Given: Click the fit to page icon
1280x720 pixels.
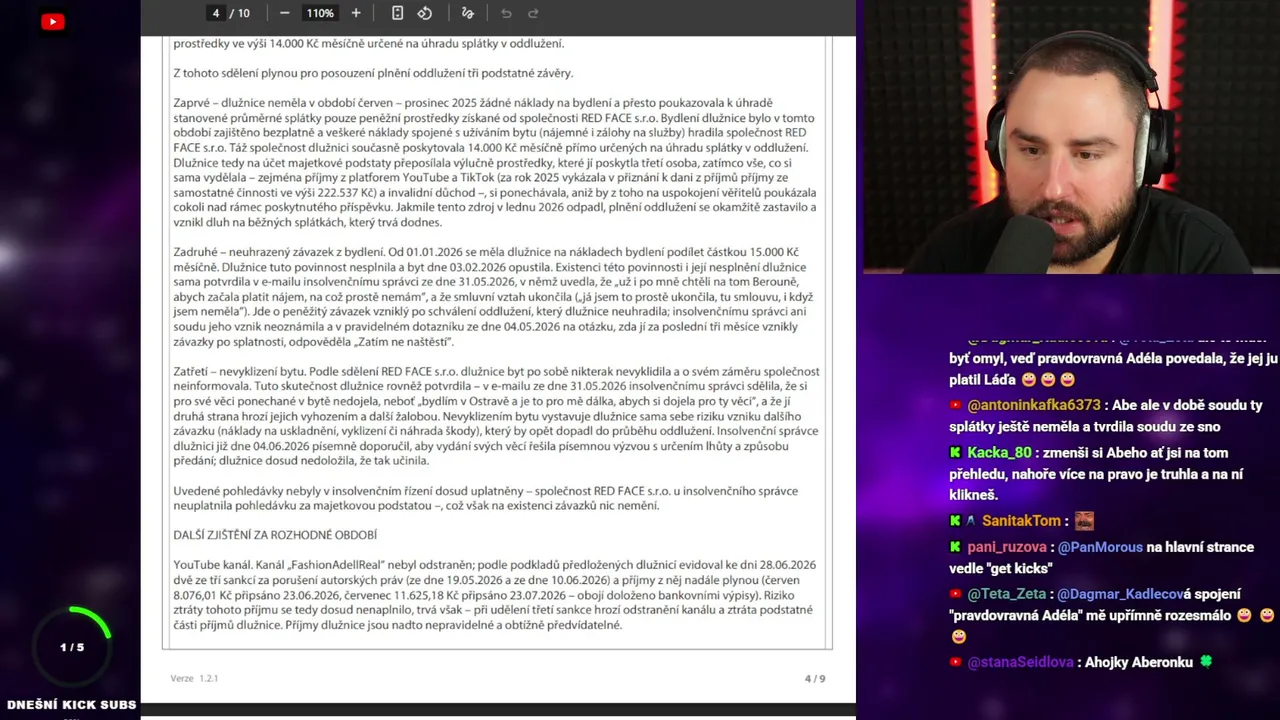Looking at the screenshot, I should pyautogui.click(x=397, y=13).
